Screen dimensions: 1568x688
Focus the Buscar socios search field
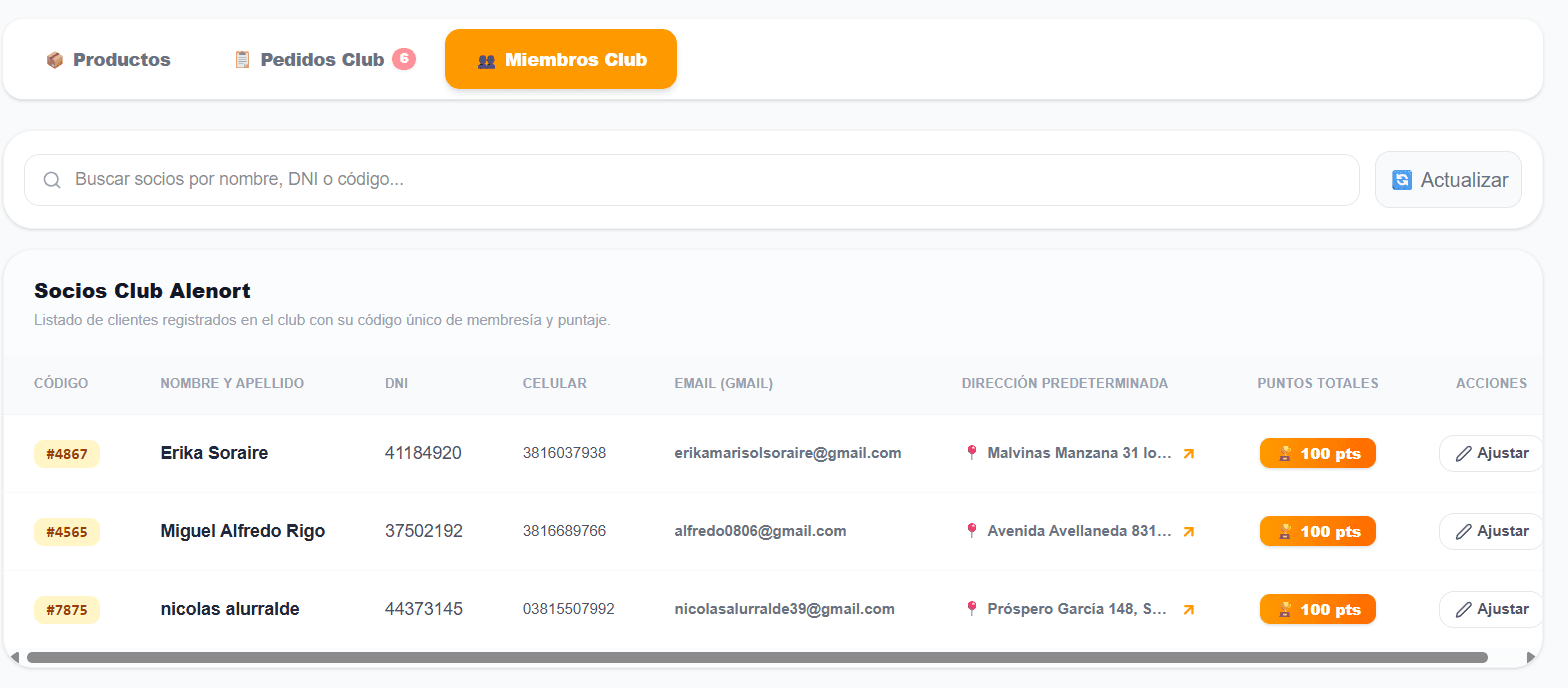[x=692, y=180]
